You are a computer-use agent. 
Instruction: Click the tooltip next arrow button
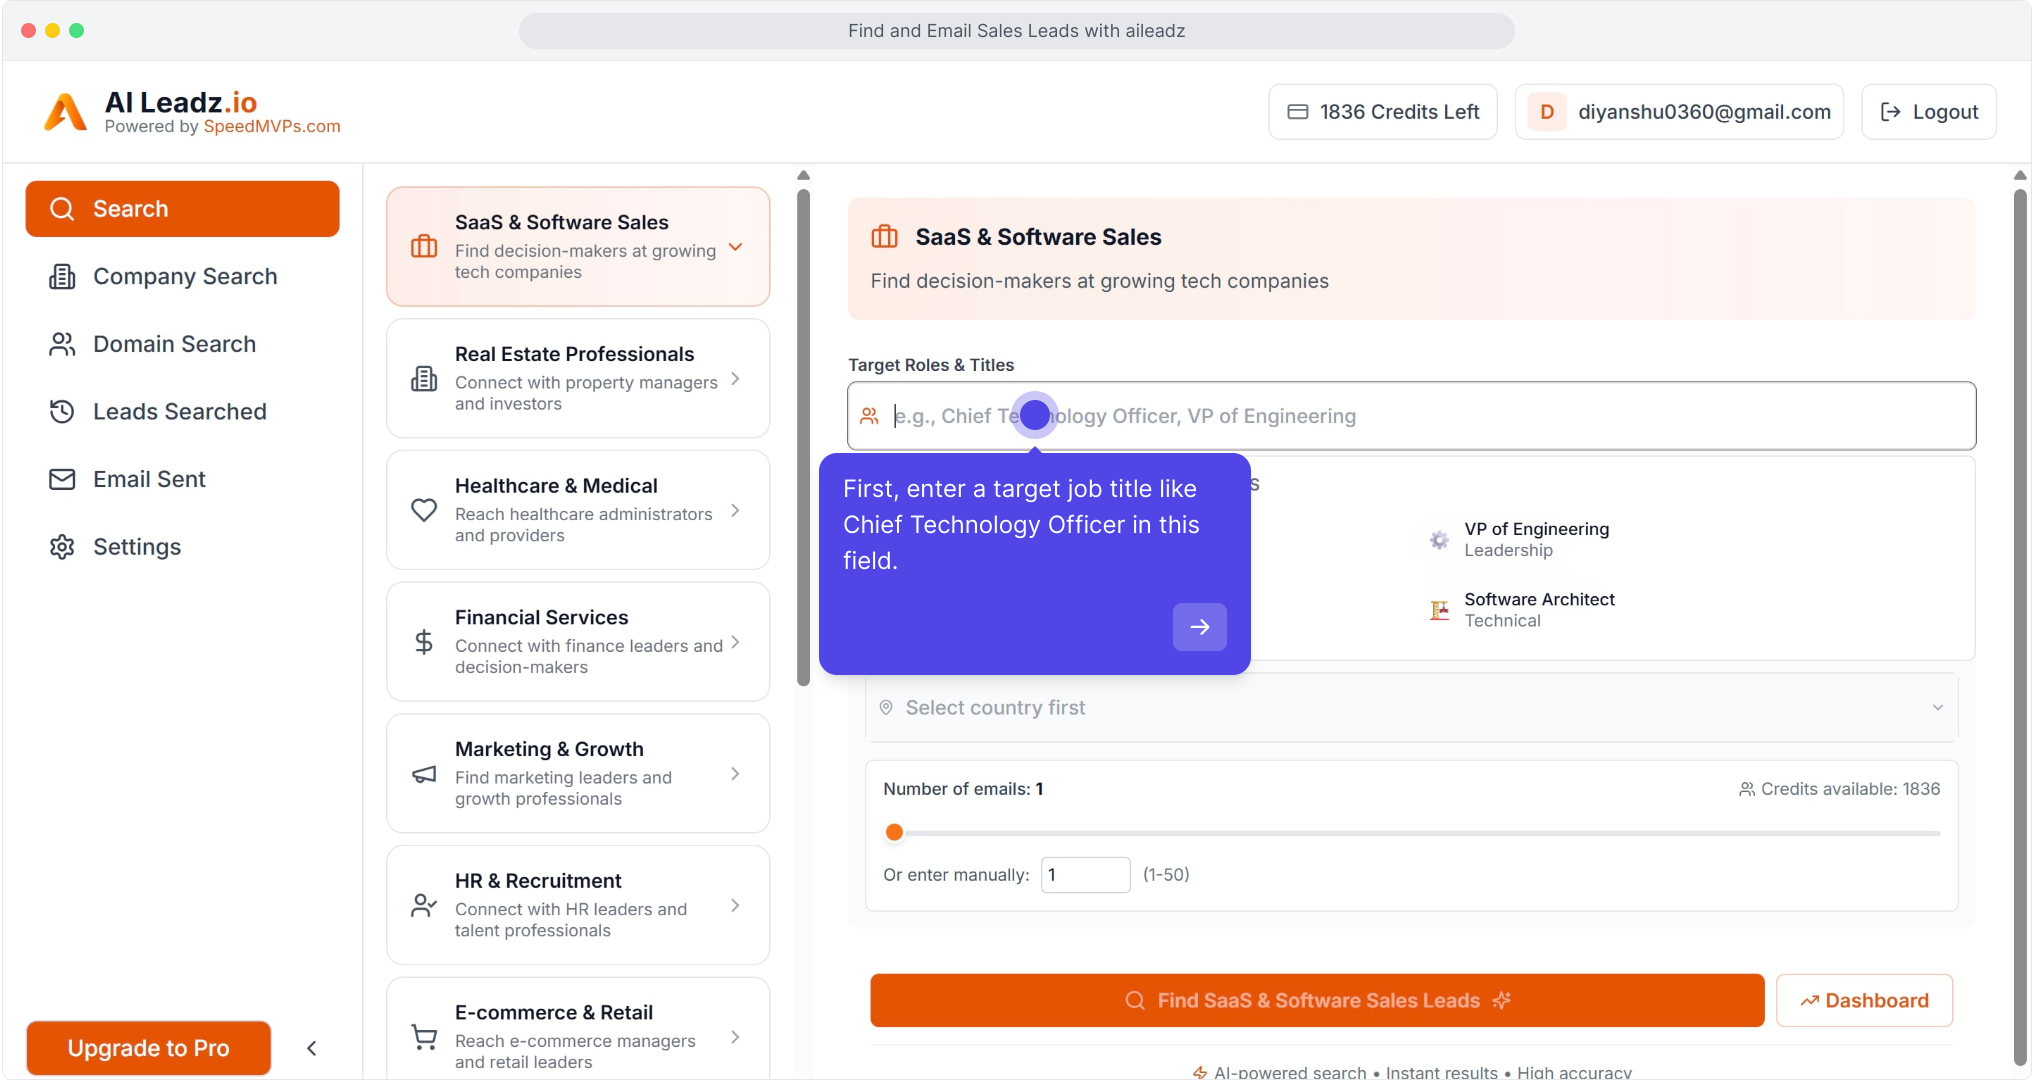[1199, 627]
